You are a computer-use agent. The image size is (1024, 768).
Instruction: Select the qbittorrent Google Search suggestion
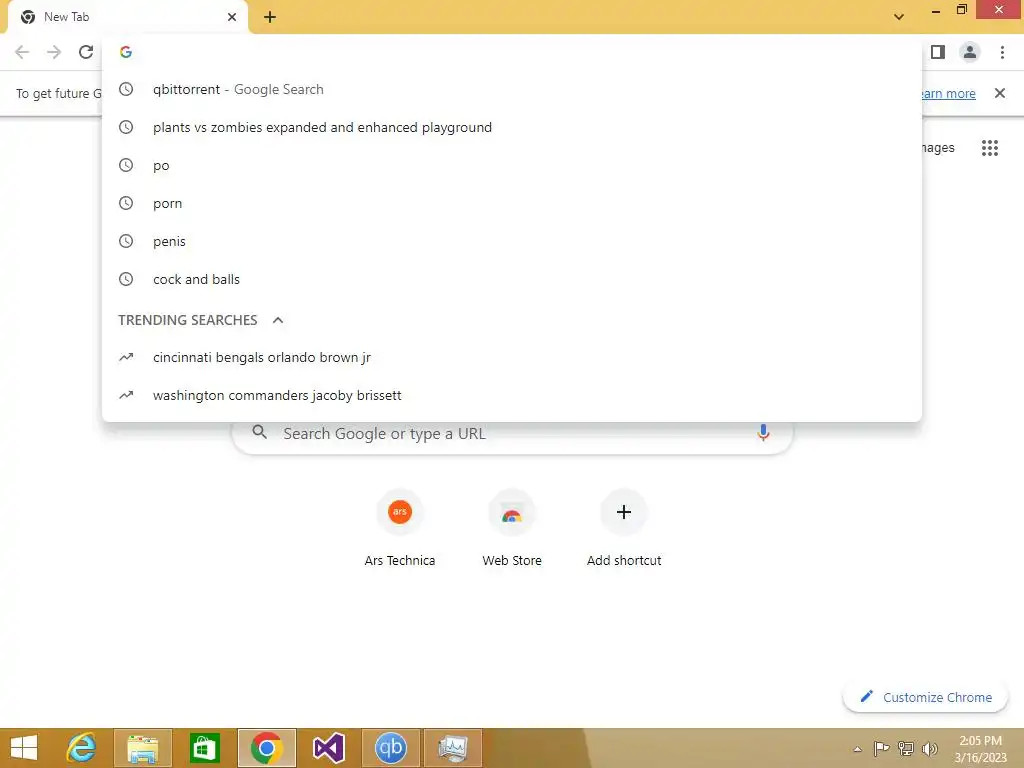click(x=512, y=89)
